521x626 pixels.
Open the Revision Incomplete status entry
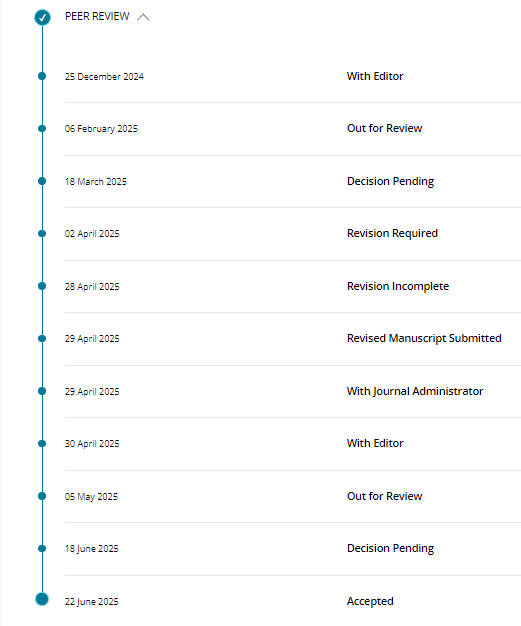pyautogui.click(x=398, y=286)
